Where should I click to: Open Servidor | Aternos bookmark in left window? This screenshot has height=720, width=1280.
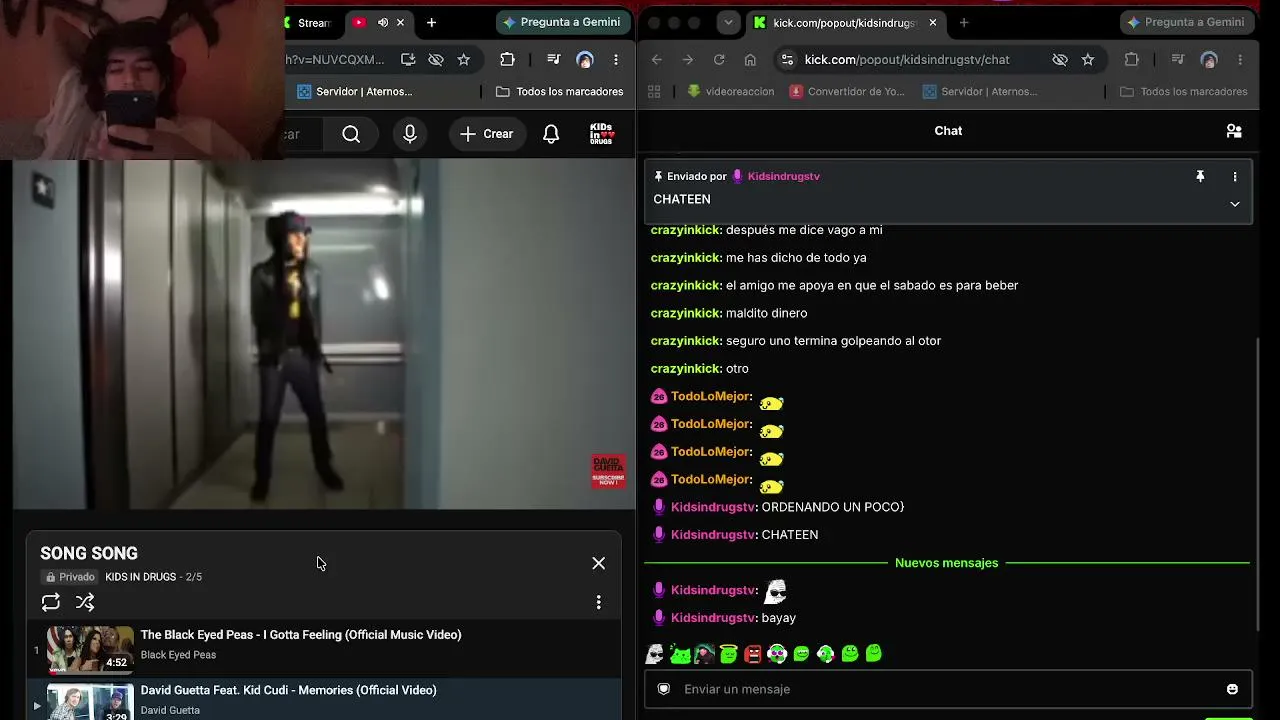355,92
